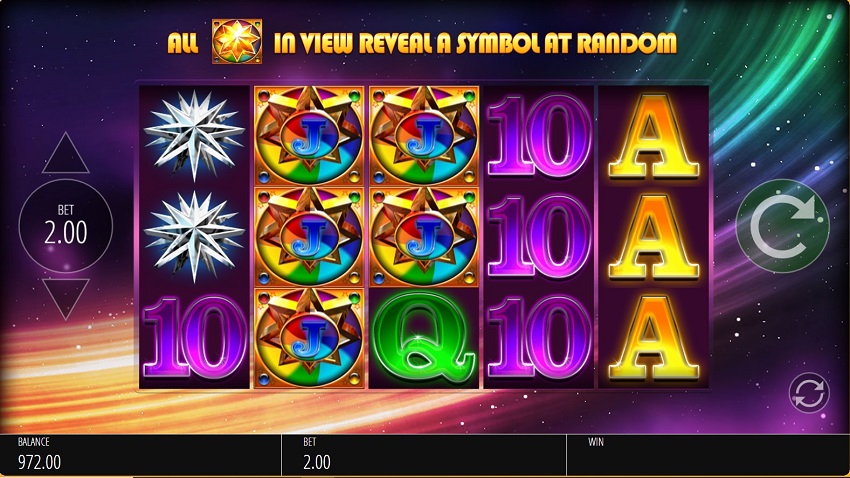This screenshot has width=850, height=478.
Task: Click the top rainbow J symbol on reel two
Action: [x=309, y=135]
